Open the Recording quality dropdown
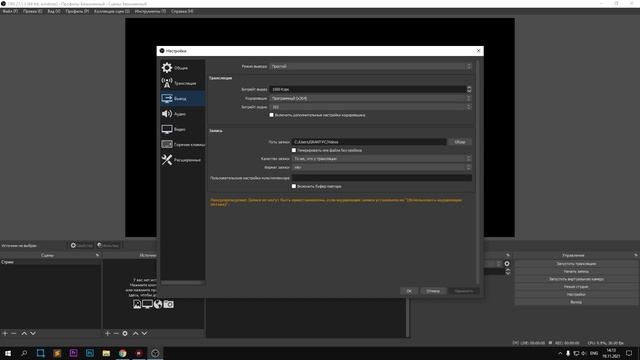Screen dimensions: 640x360 pyautogui.click(x=382, y=158)
